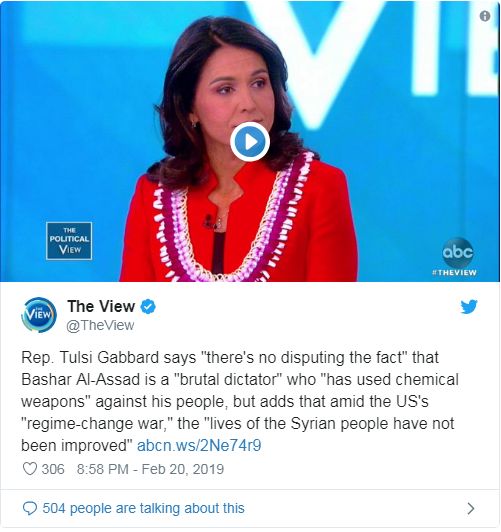Open The View account name
Image resolution: width=501 pixels, height=532 pixels.
click(x=101, y=306)
